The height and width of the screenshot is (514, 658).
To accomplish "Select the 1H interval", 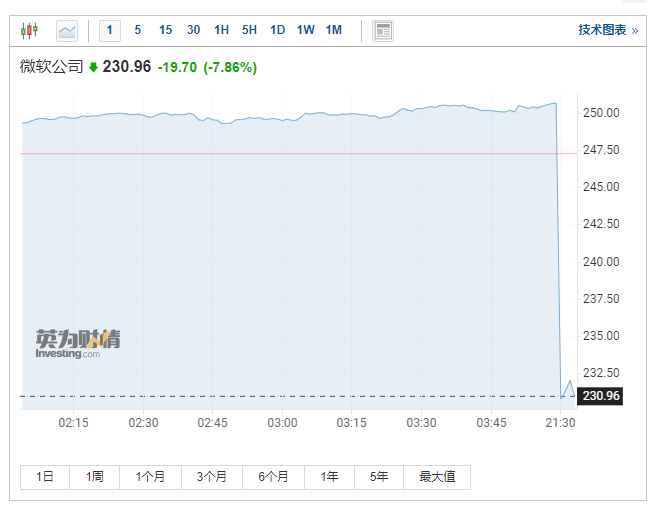I will click(221, 30).
